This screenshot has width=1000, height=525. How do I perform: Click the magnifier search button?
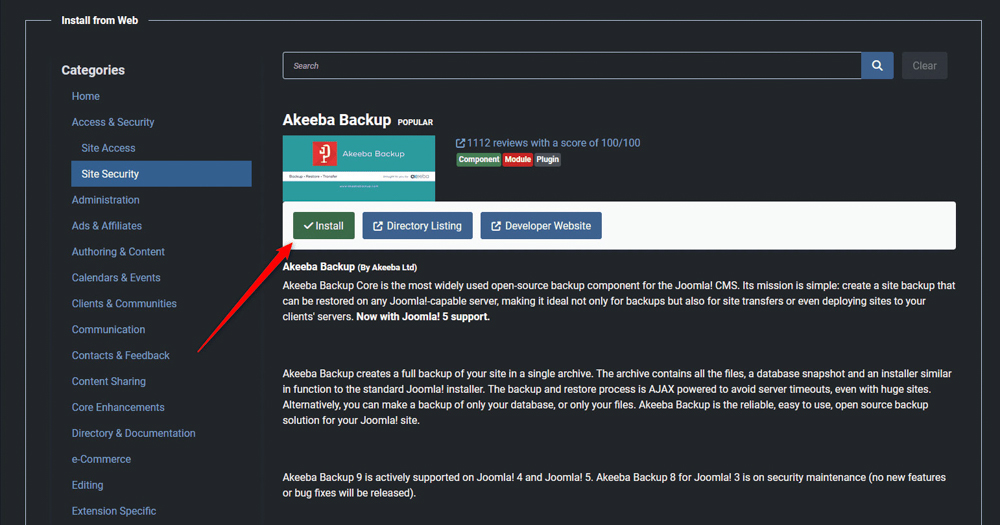(877, 66)
